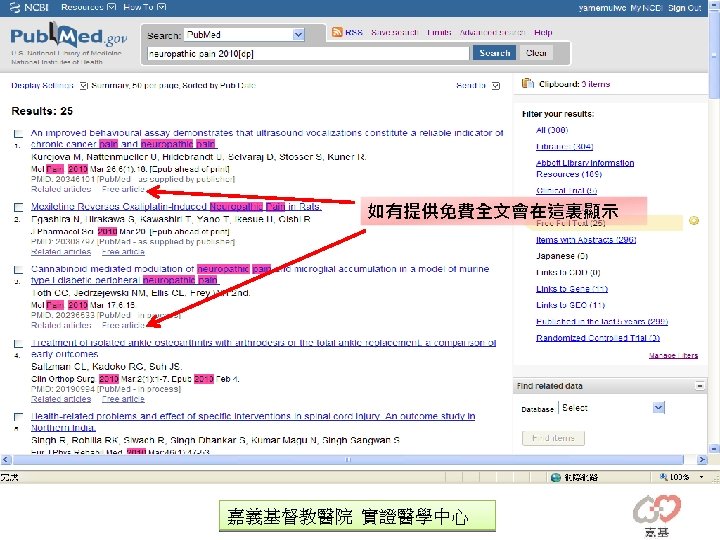This screenshot has width=720, height=540.
Task: Check result 4 ankle osteoarthritis article checkbox
Action: click(18, 343)
